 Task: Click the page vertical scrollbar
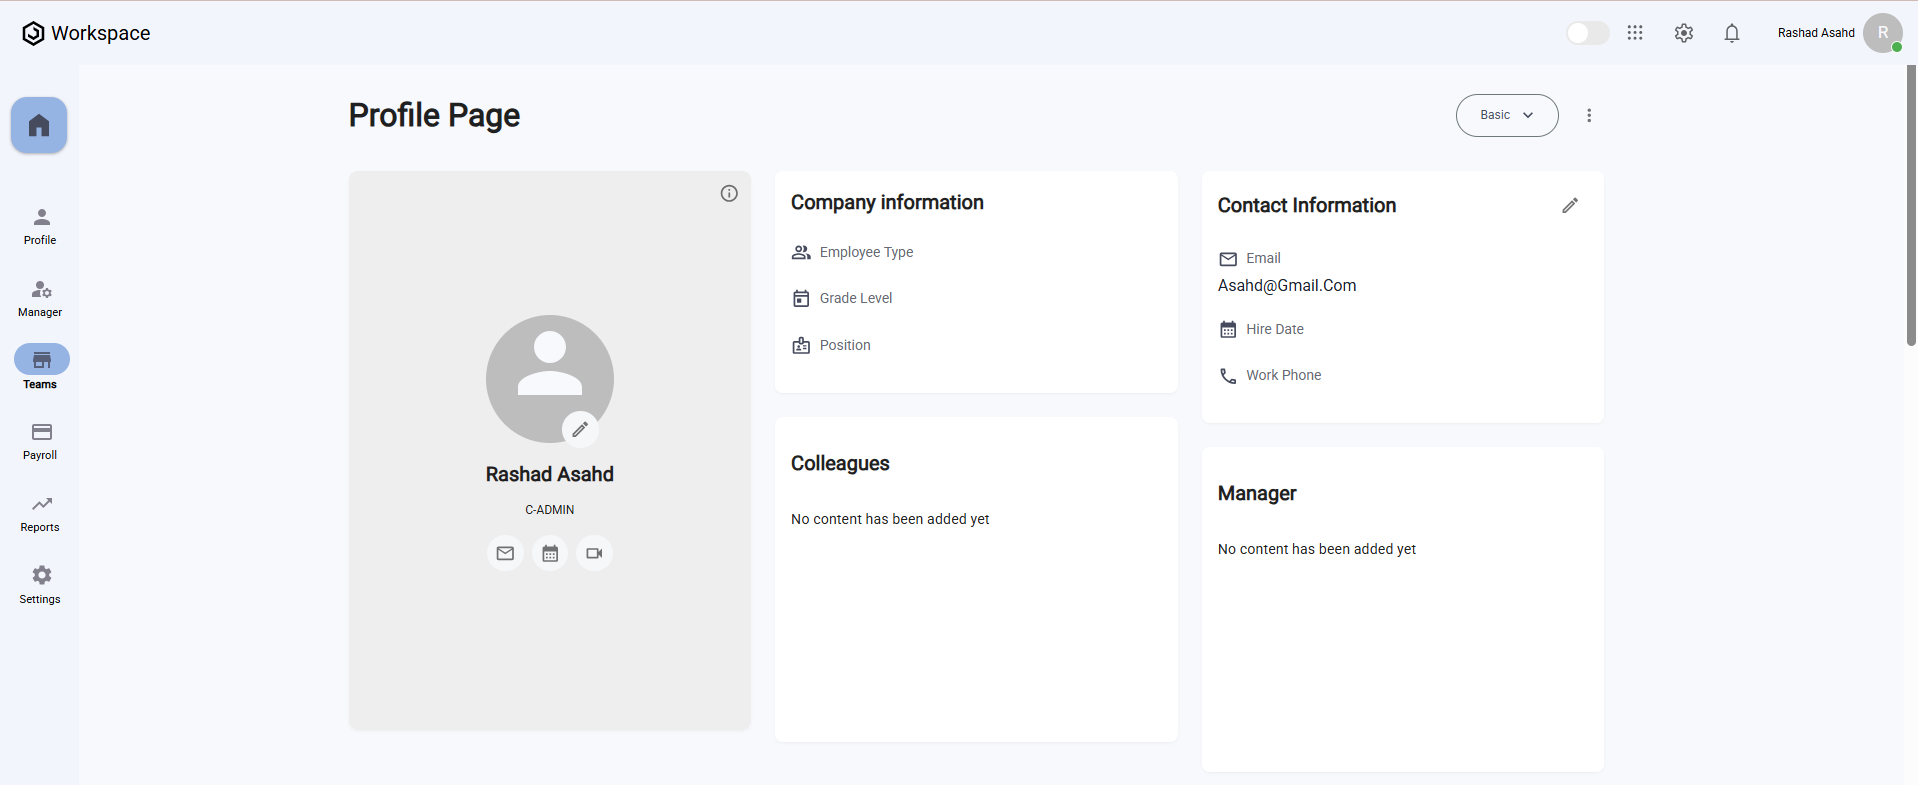coord(1911,206)
